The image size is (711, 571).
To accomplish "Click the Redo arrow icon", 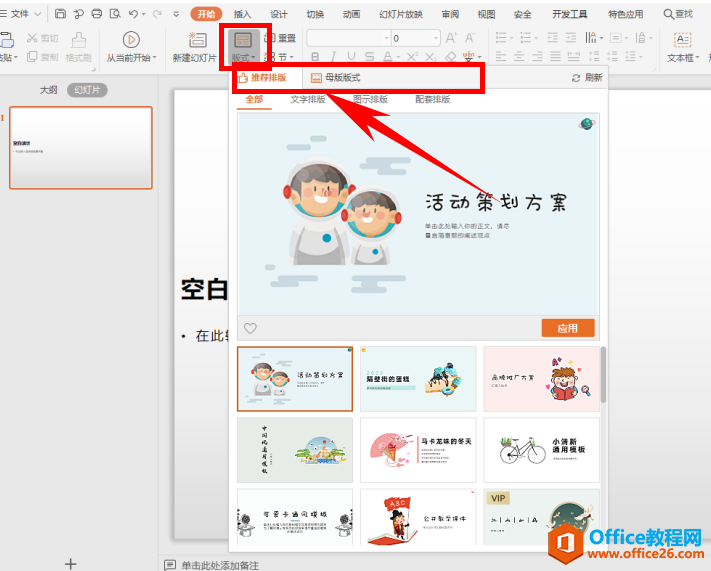I will 157,14.
